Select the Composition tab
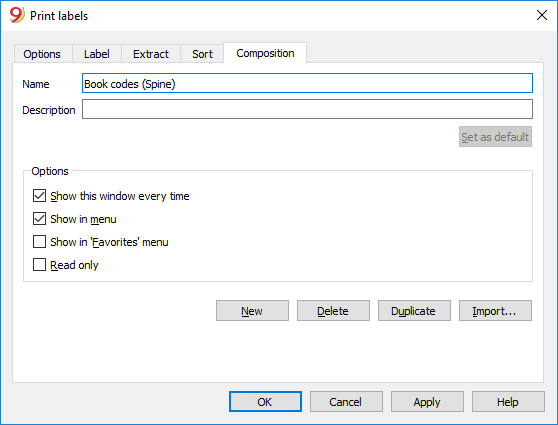This screenshot has height=425, width=558. pos(265,53)
